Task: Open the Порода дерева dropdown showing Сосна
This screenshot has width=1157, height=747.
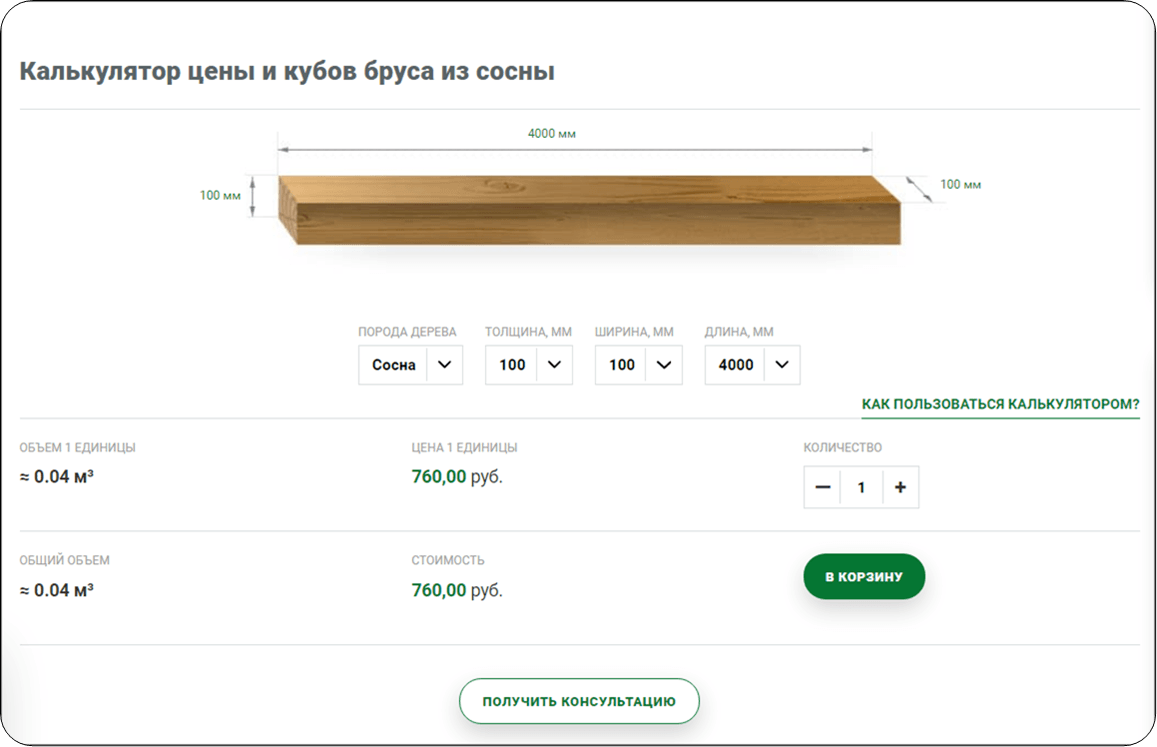Action: tap(410, 365)
